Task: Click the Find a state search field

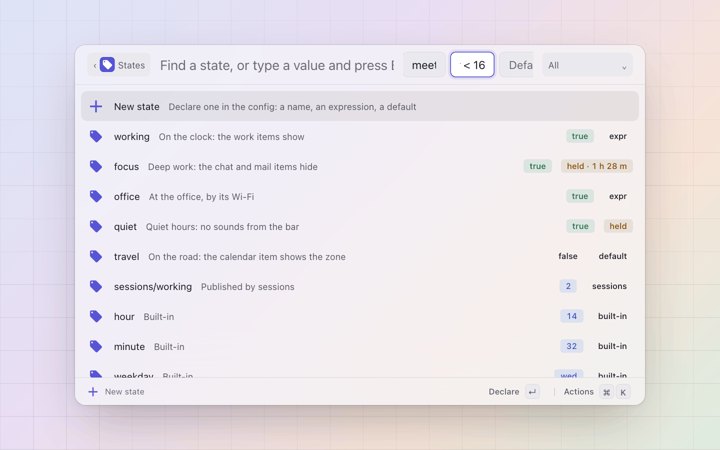Action: (277, 65)
